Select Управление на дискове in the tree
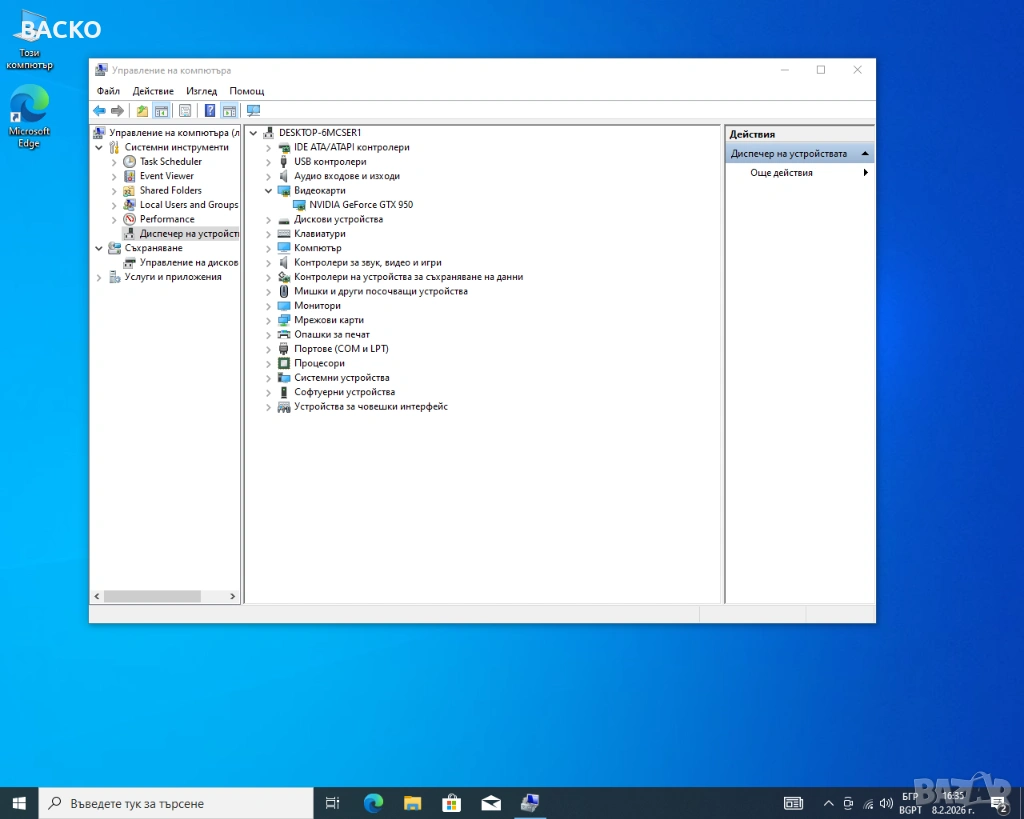This screenshot has width=1024, height=819. (x=188, y=263)
